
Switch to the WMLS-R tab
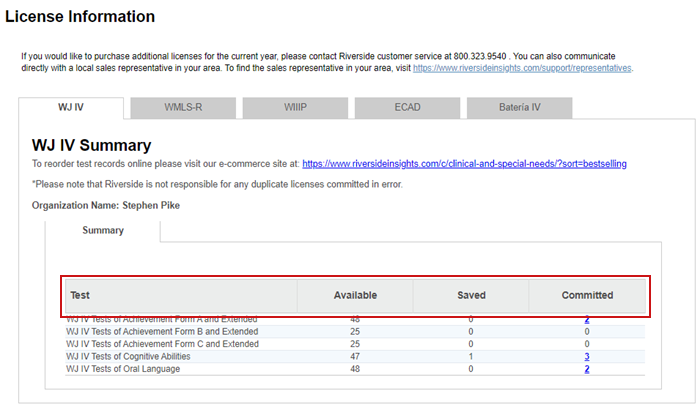coord(184,107)
